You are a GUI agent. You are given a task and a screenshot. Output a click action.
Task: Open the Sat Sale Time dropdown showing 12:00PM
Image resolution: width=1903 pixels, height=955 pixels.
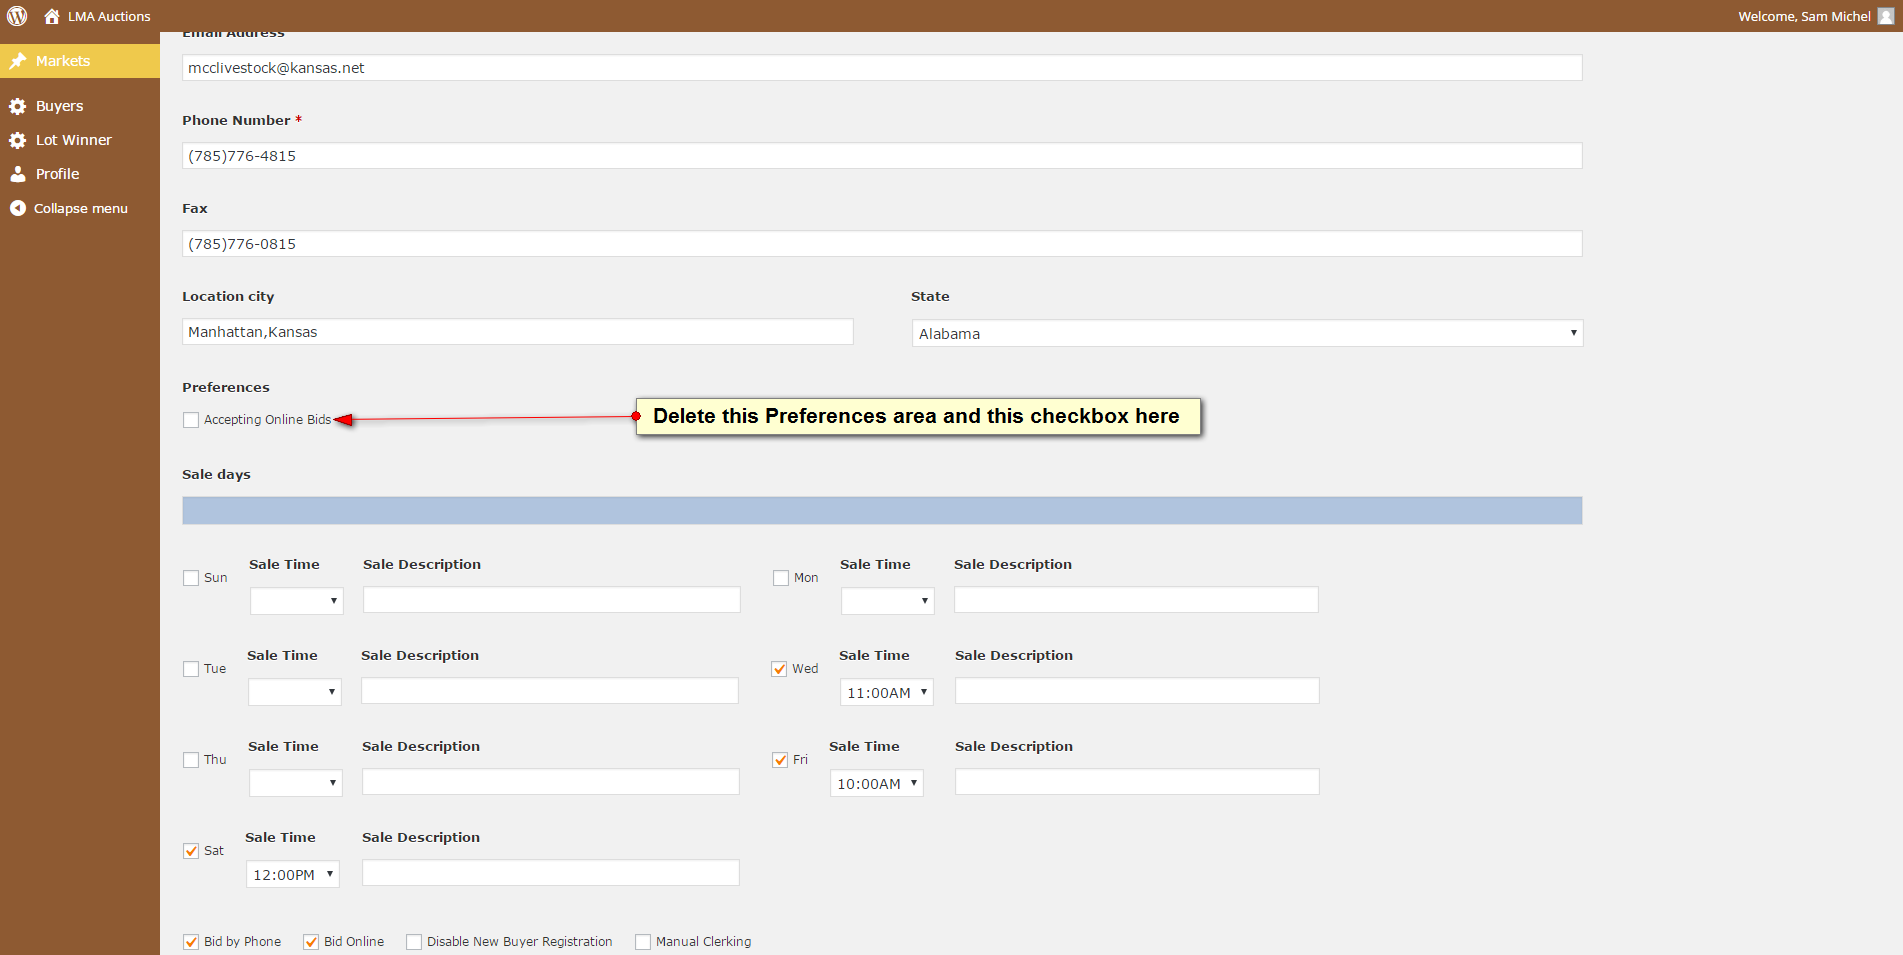[293, 874]
